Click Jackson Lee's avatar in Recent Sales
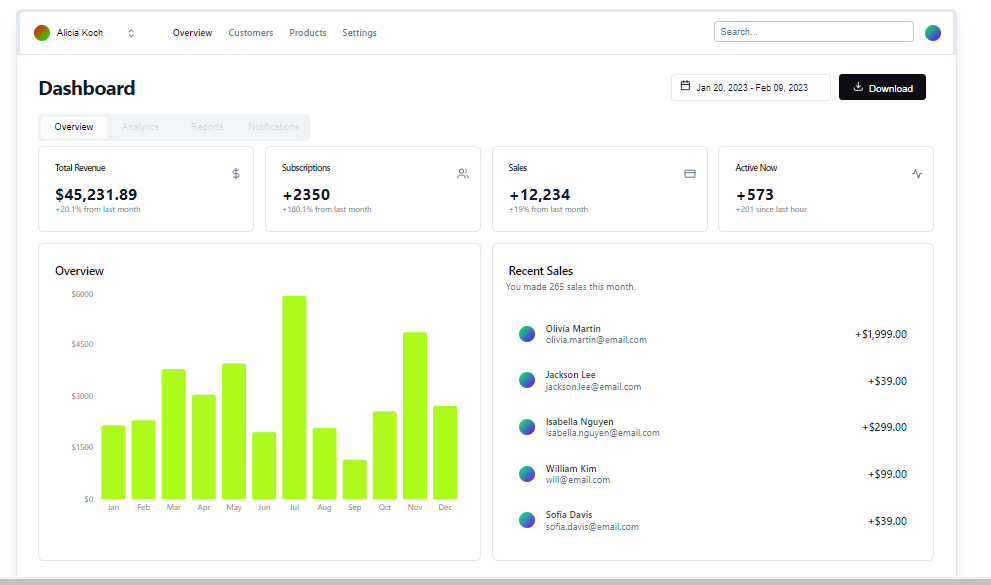 click(x=527, y=380)
